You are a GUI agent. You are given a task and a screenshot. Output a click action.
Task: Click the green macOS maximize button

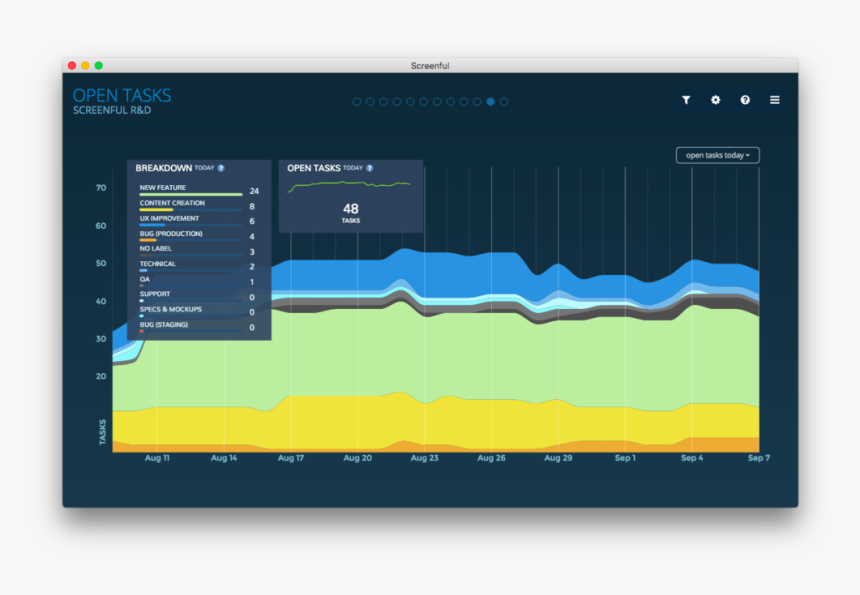click(99, 66)
